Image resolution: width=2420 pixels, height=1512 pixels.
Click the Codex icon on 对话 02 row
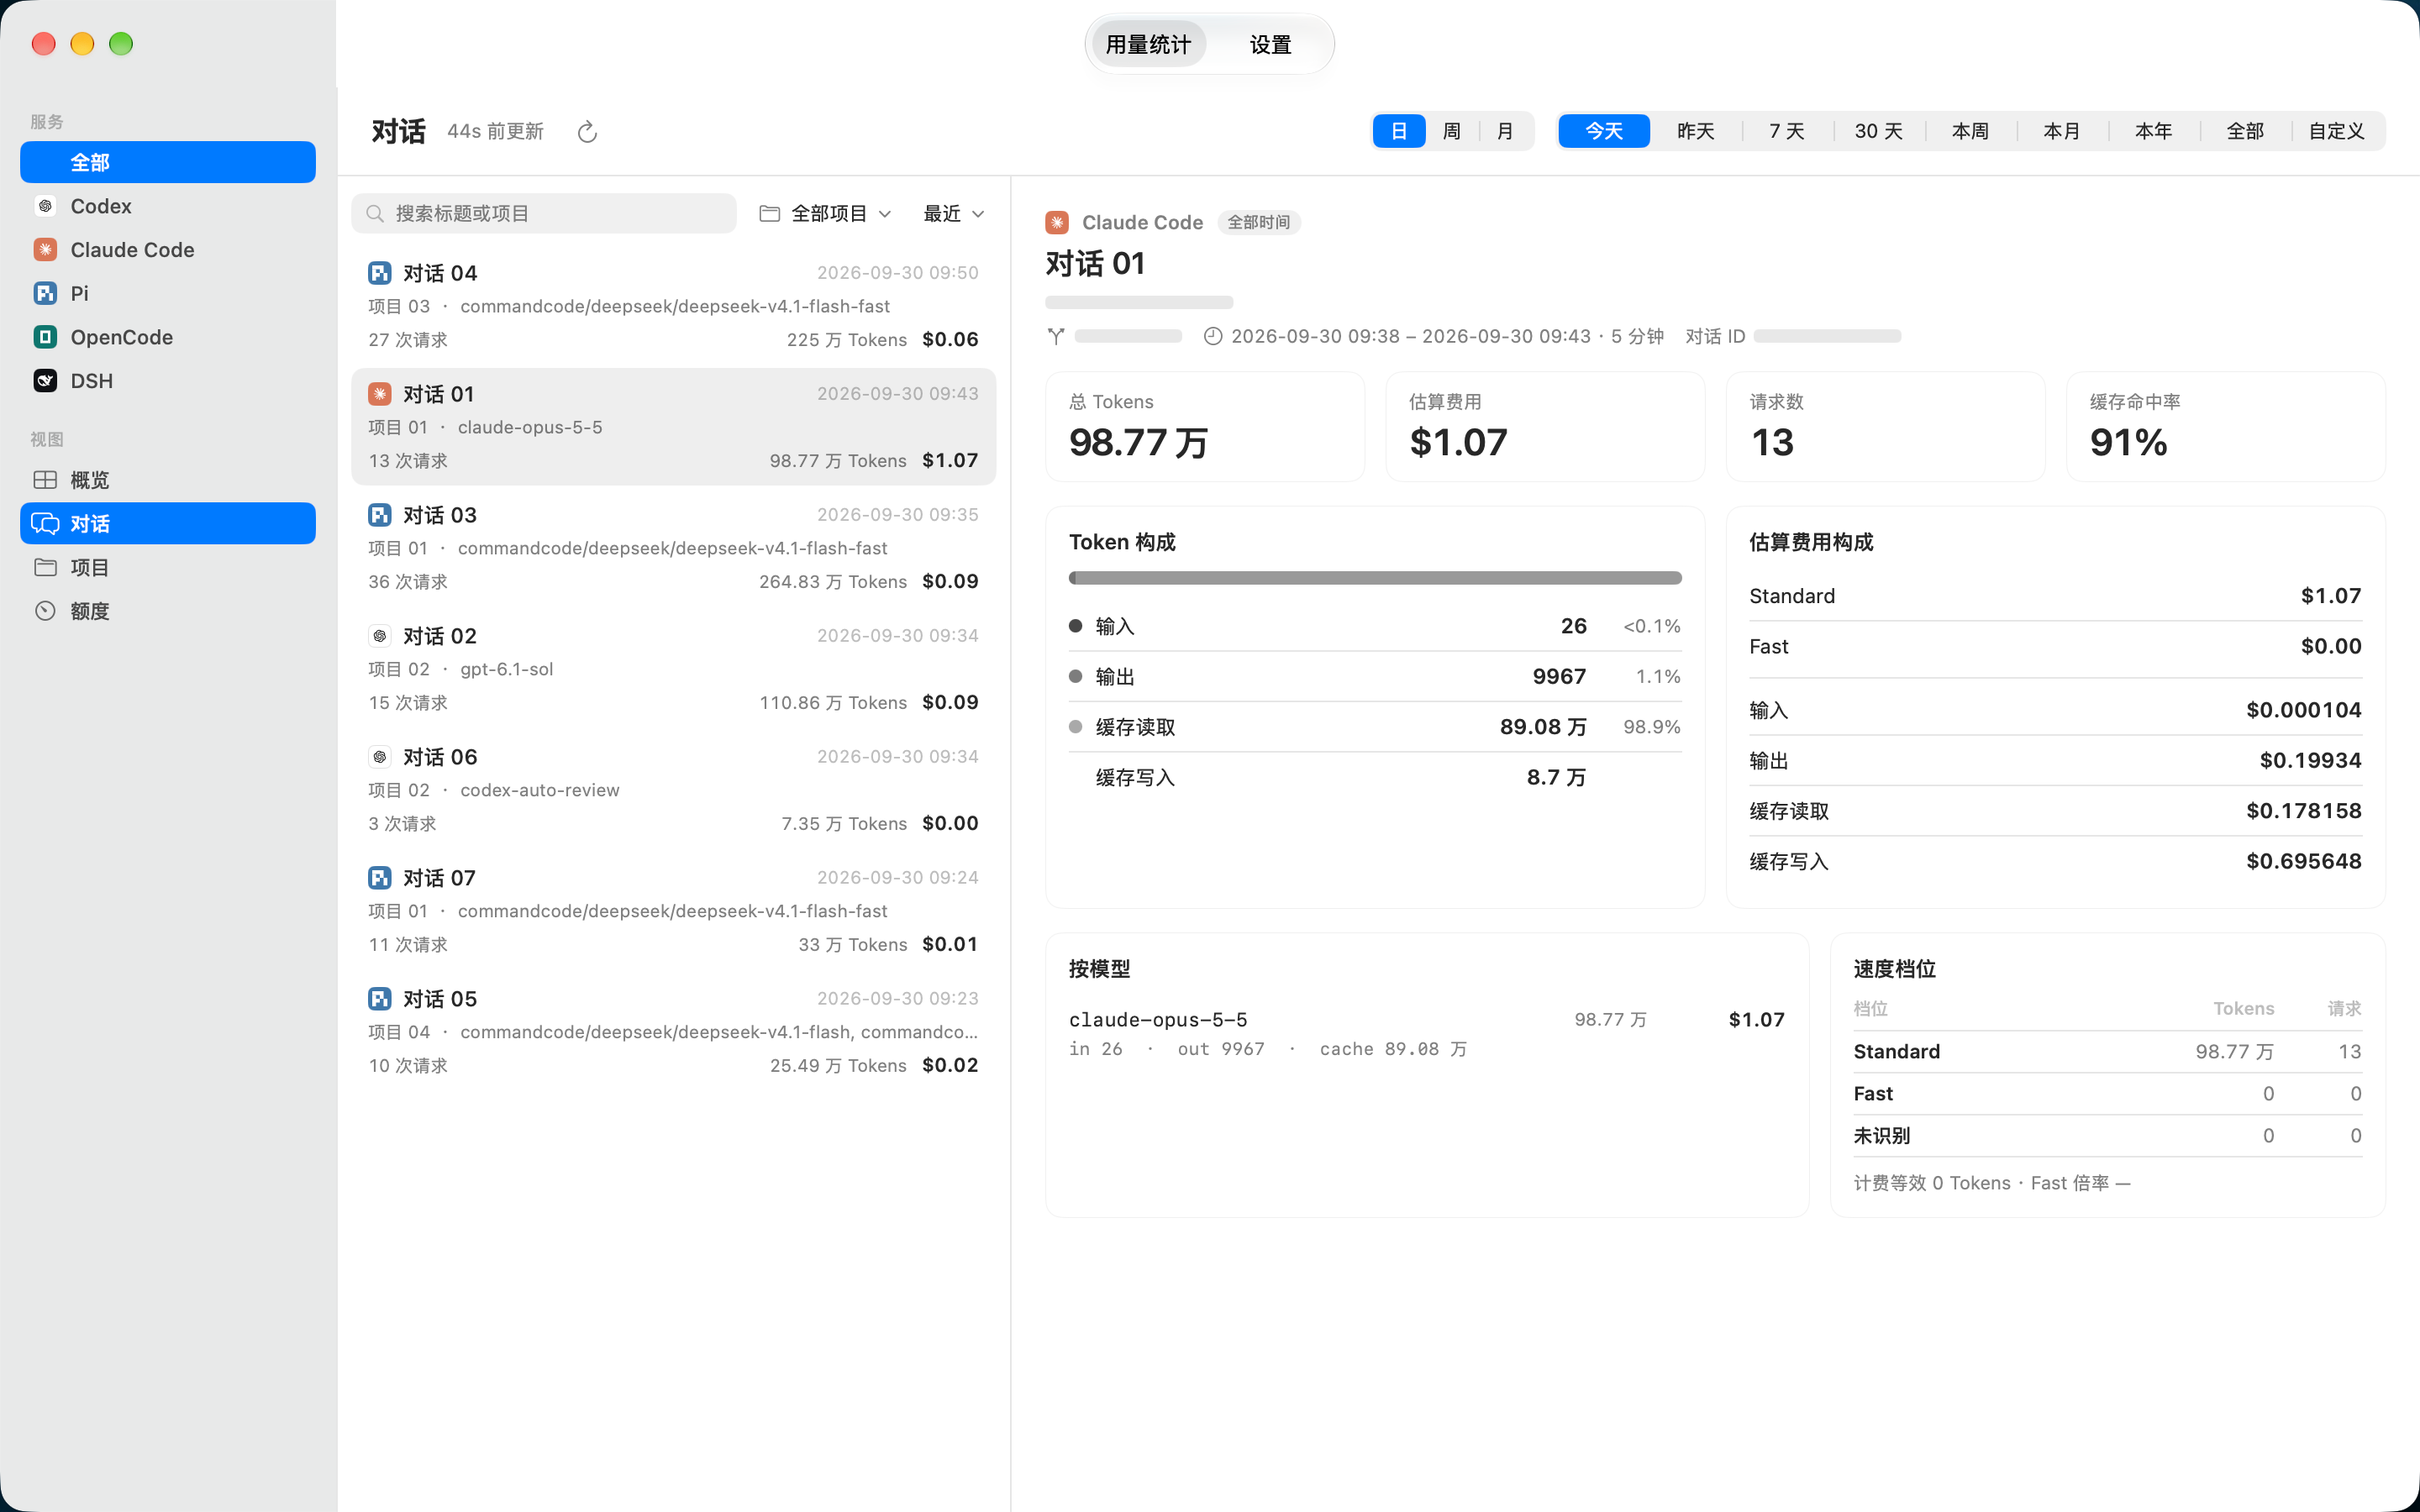(x=380, y=636)
